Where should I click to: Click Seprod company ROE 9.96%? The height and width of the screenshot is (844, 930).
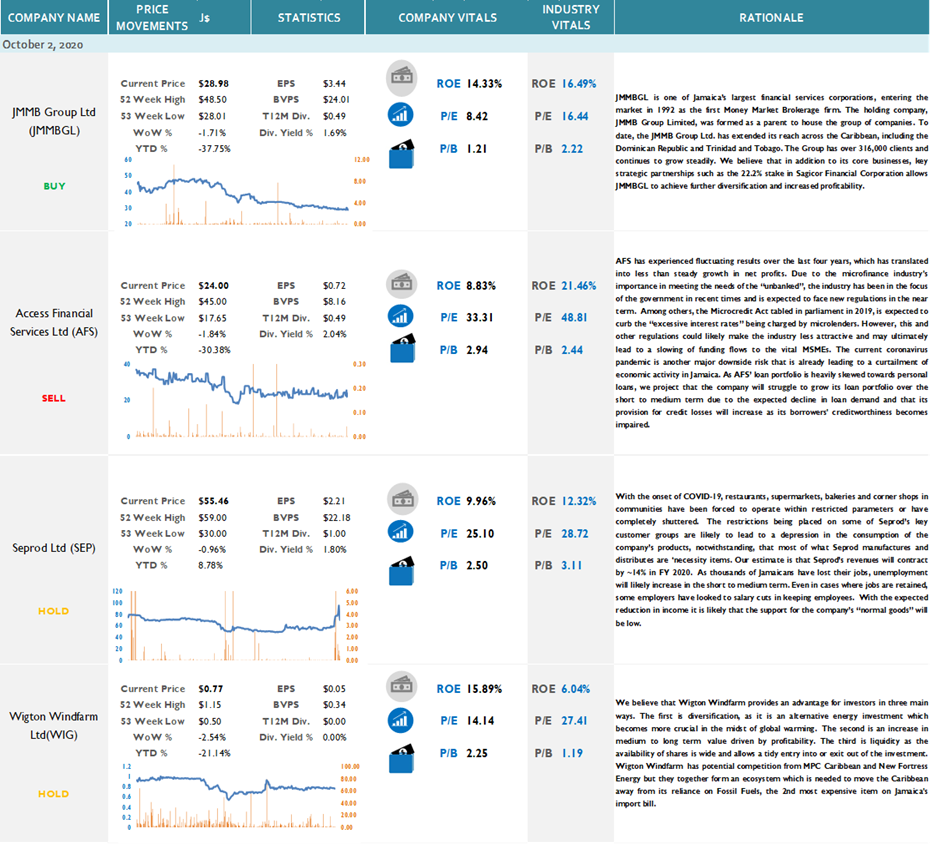pos(481,501)
